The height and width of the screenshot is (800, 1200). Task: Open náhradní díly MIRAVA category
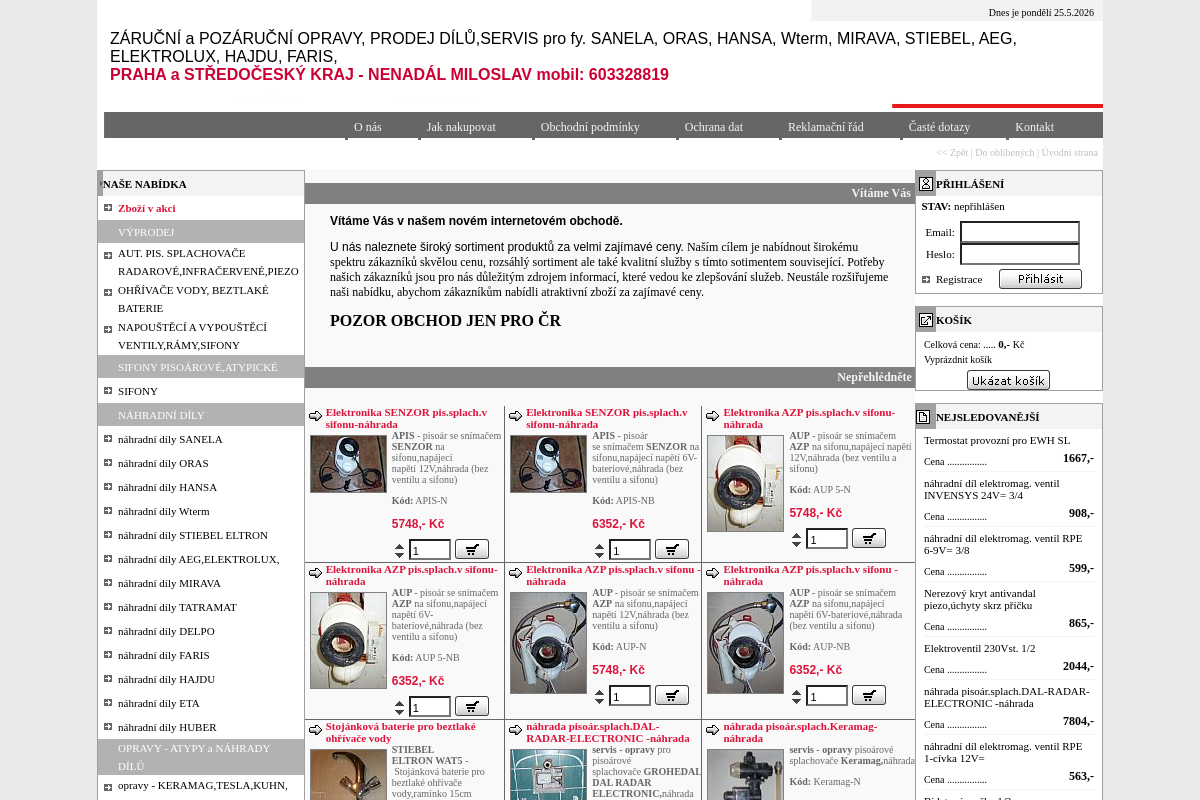(169, 583)
